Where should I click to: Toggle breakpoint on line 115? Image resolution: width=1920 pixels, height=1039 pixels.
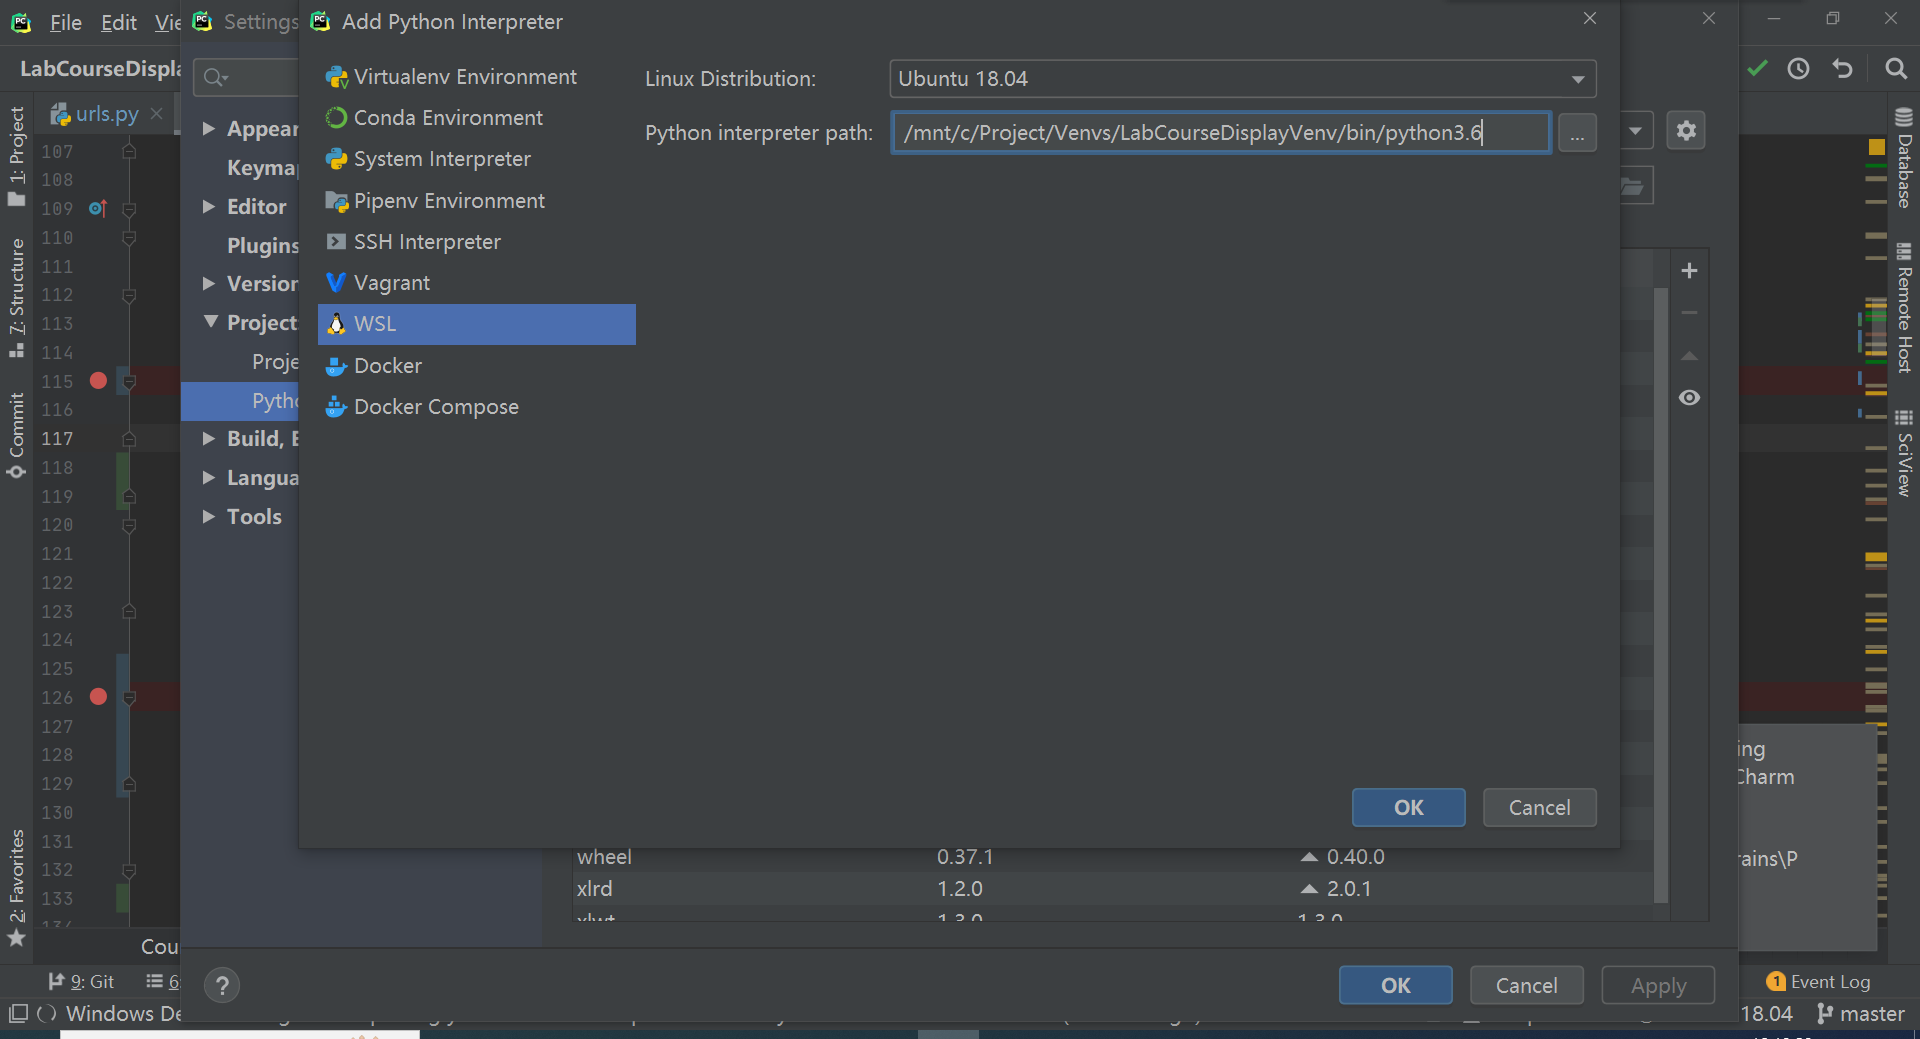tap(98, 380)
